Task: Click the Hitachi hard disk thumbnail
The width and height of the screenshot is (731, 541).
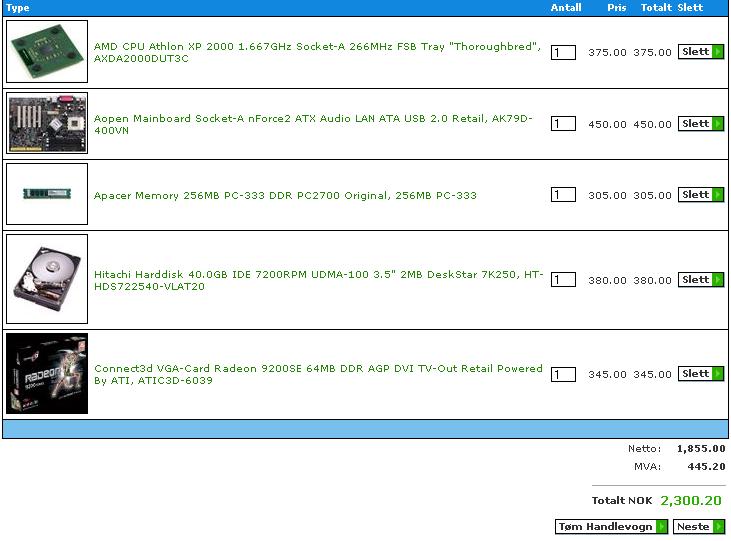Action: tap(47, 279)
